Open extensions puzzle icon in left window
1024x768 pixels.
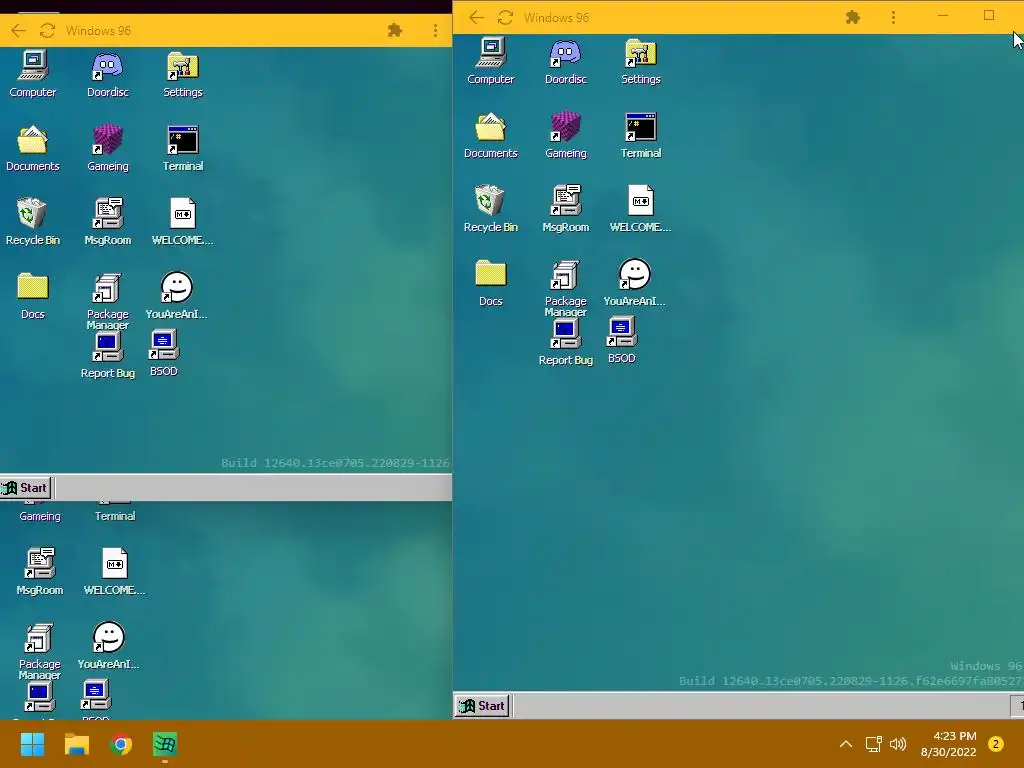pos(394,31)
